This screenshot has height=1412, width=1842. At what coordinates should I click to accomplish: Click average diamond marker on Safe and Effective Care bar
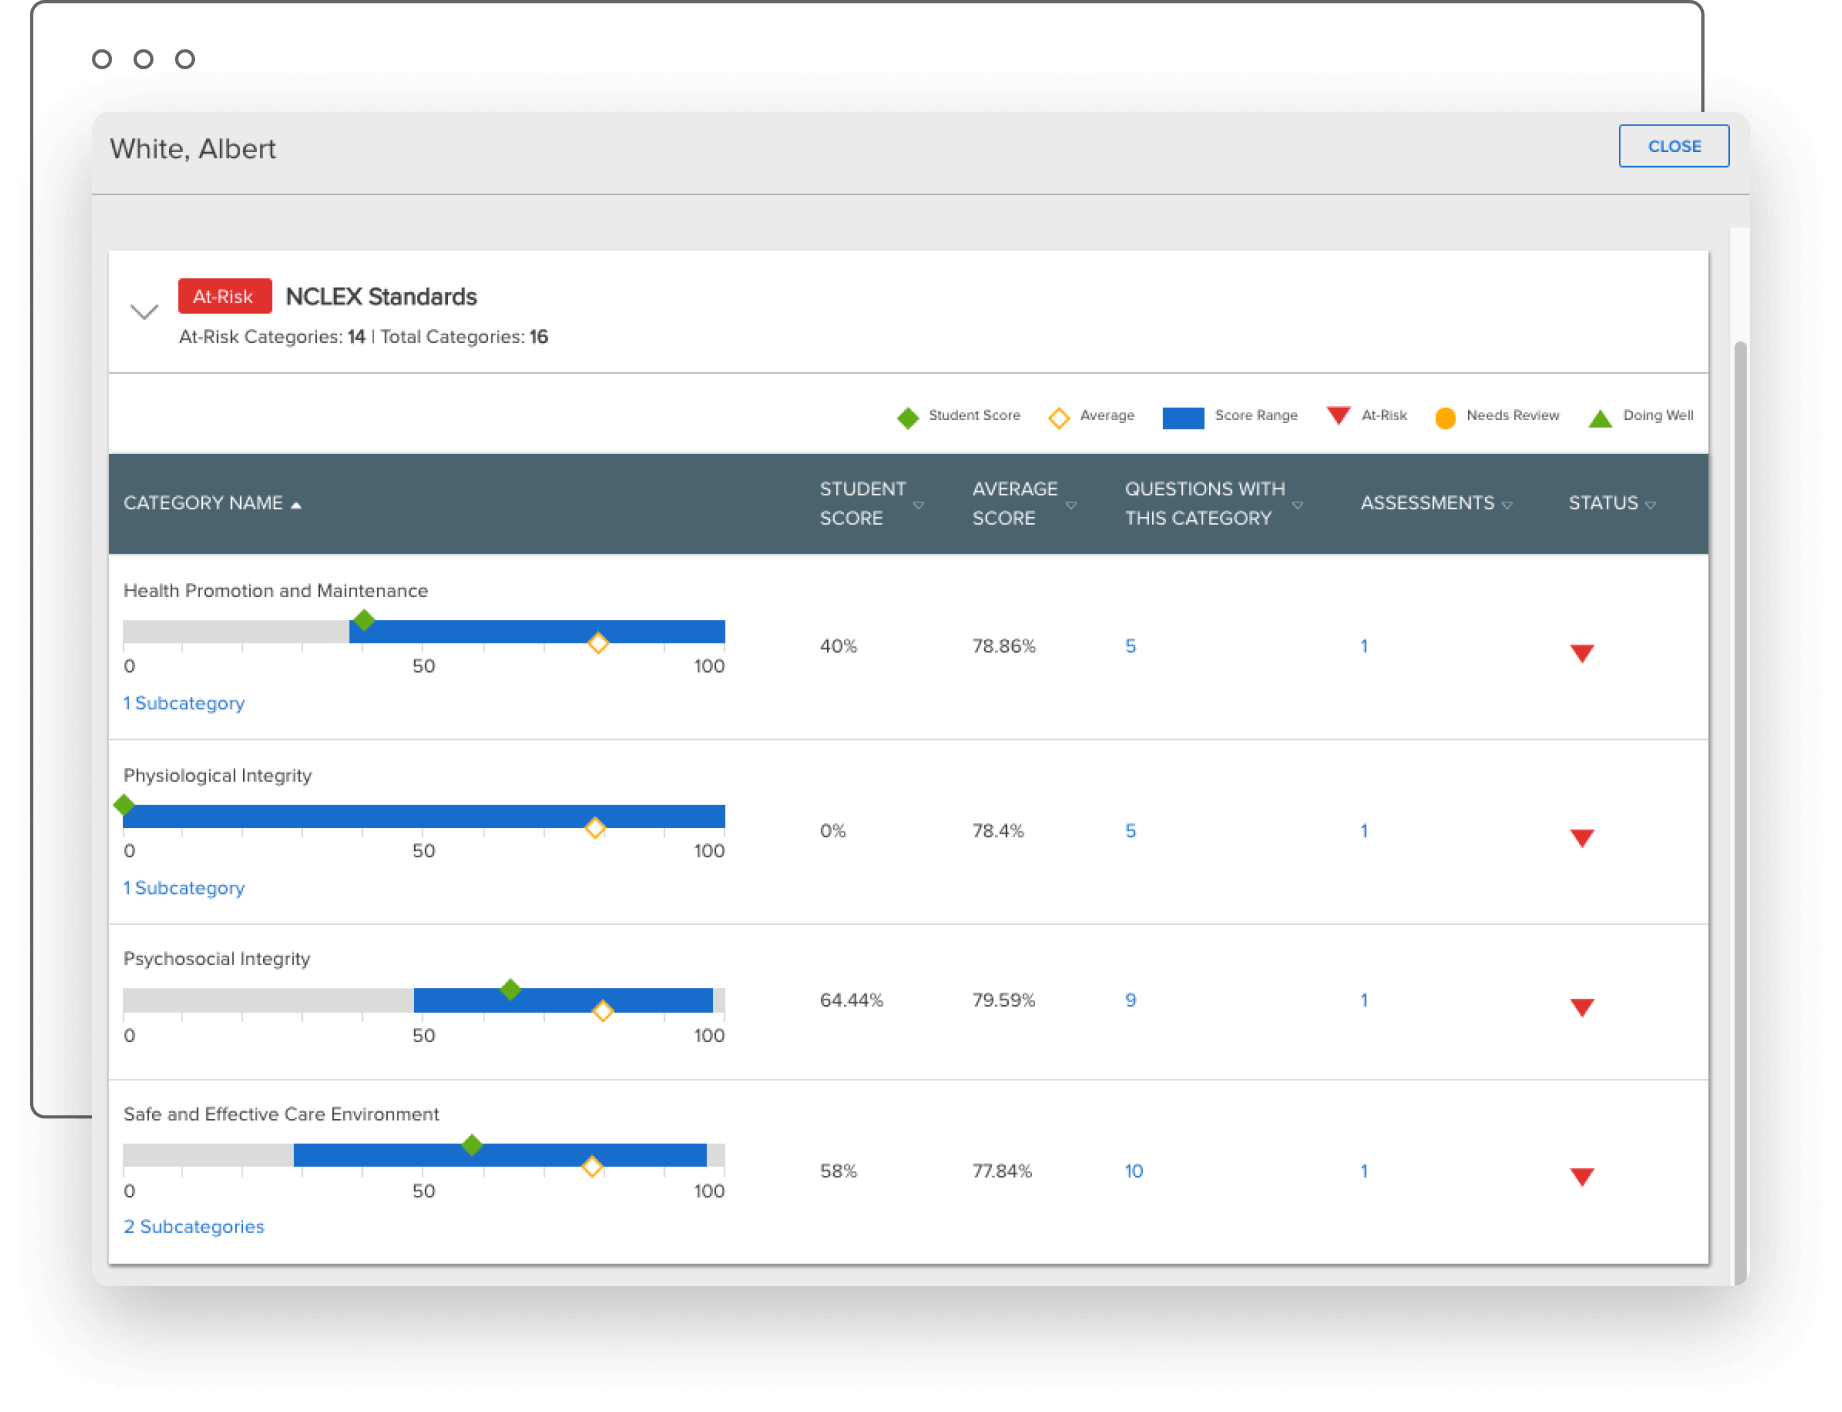pos(592,1166)
